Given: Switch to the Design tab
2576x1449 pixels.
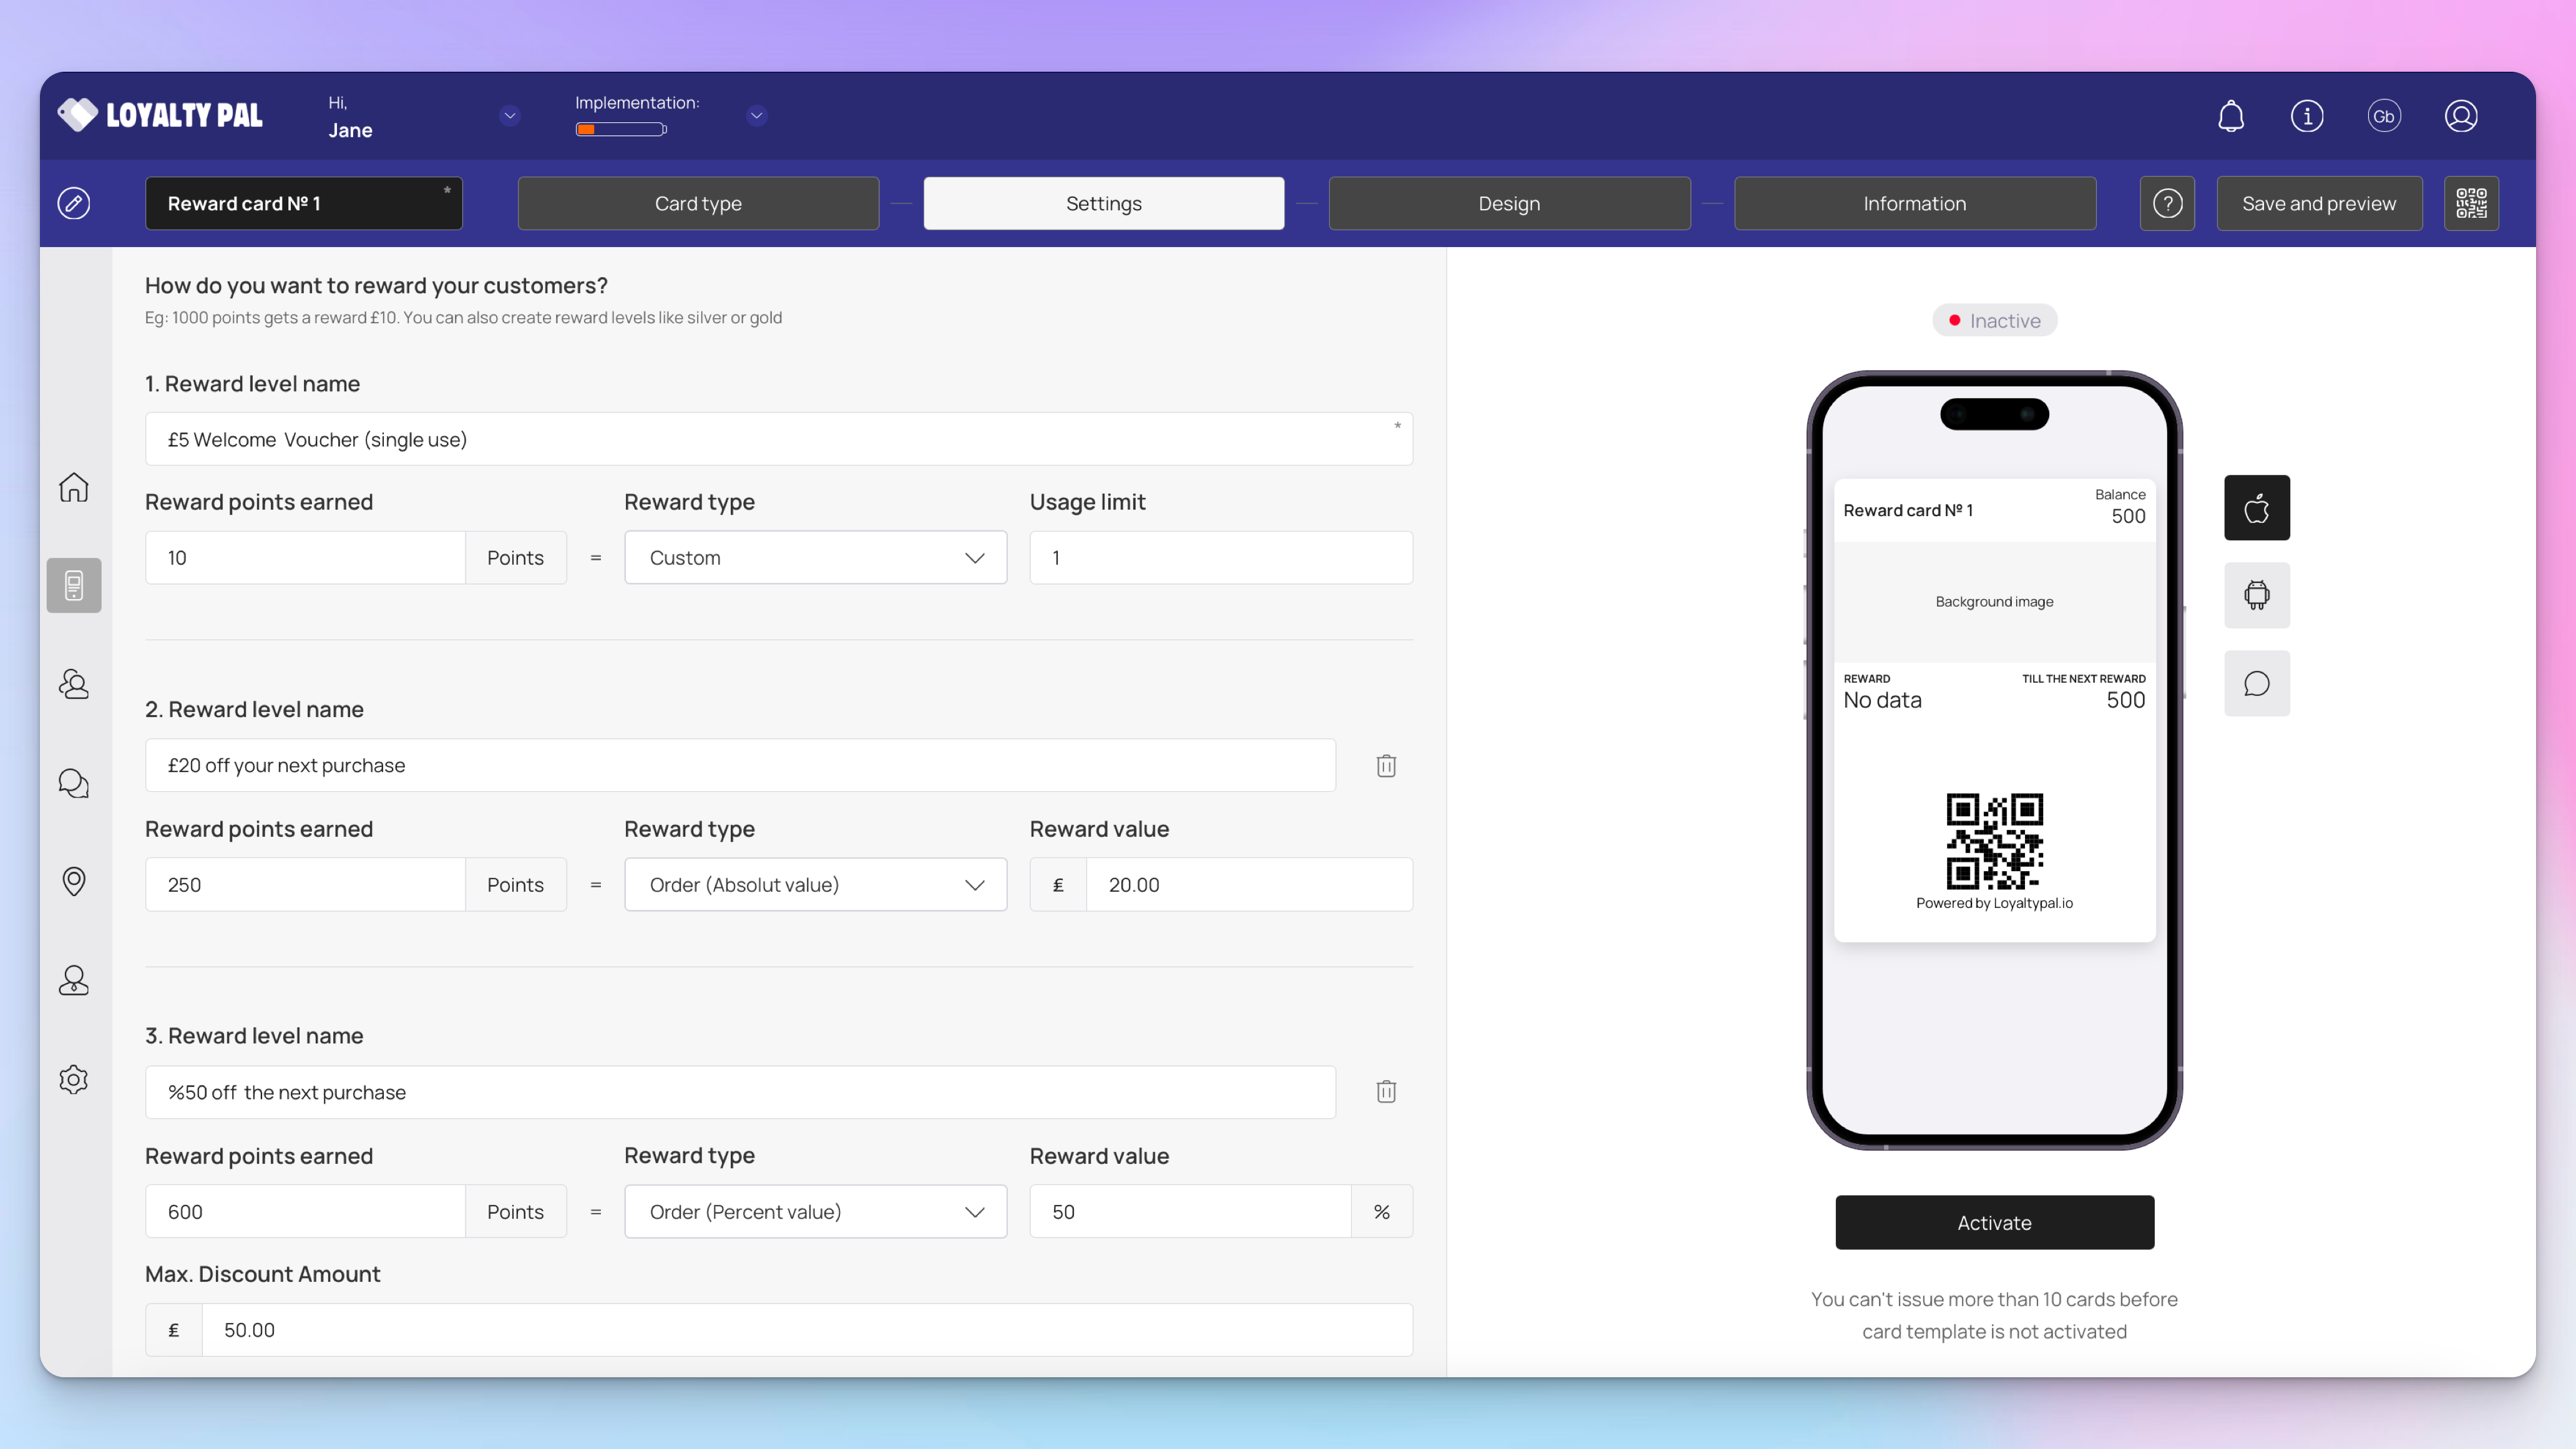Looking at the screenshot, I should point(1509,203).
